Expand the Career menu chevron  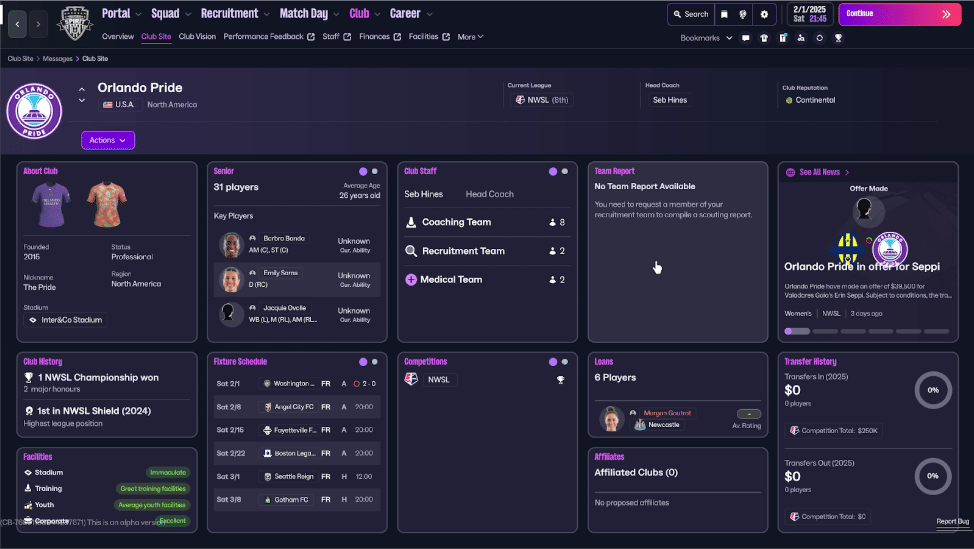(x=429, y=14)
